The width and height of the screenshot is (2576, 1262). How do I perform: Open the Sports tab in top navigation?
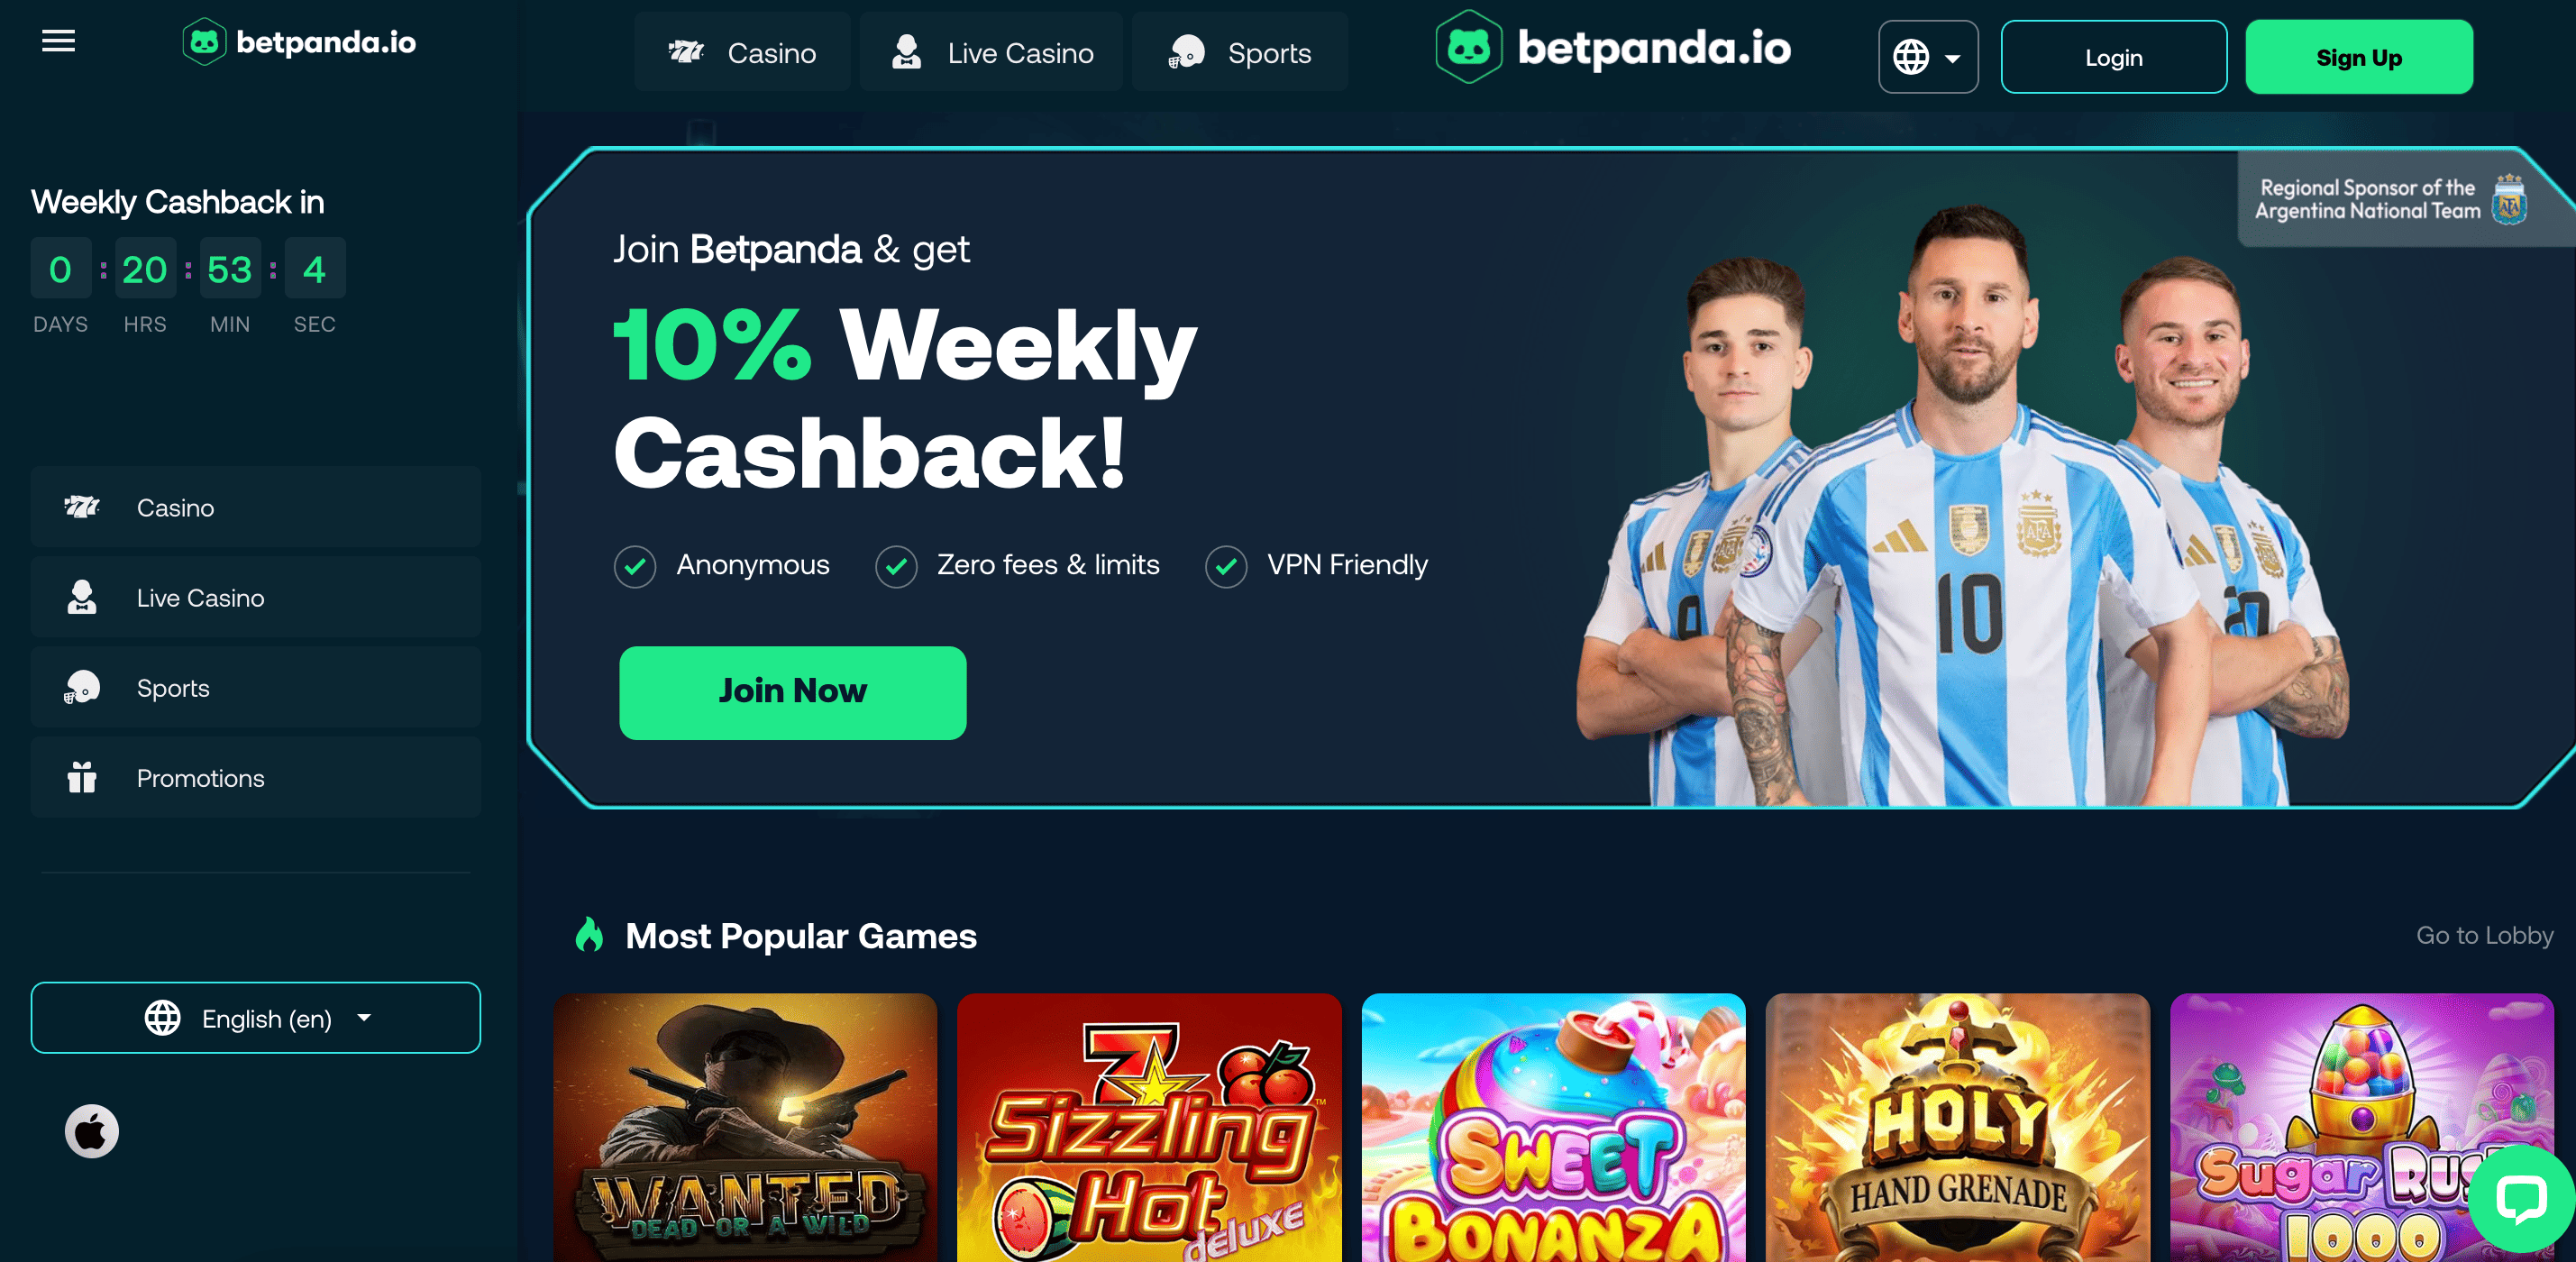1240,52
